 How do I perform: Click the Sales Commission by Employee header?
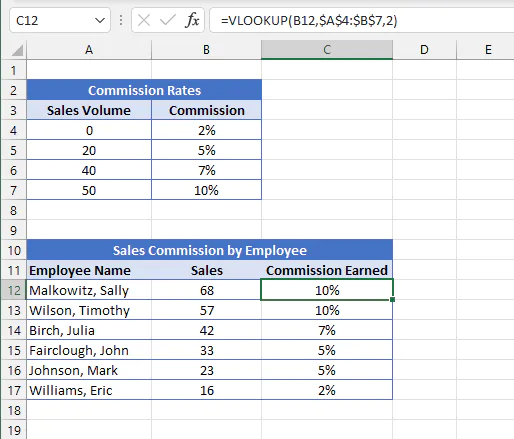[x=210, y=250]
